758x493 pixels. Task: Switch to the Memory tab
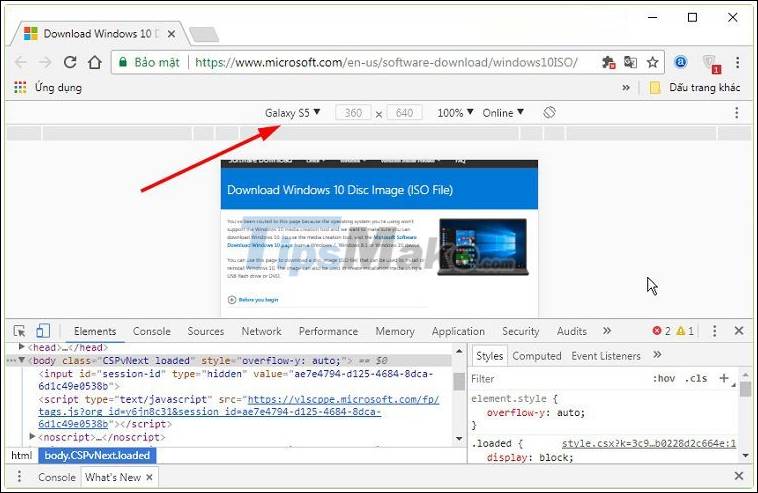click(395, 331)
